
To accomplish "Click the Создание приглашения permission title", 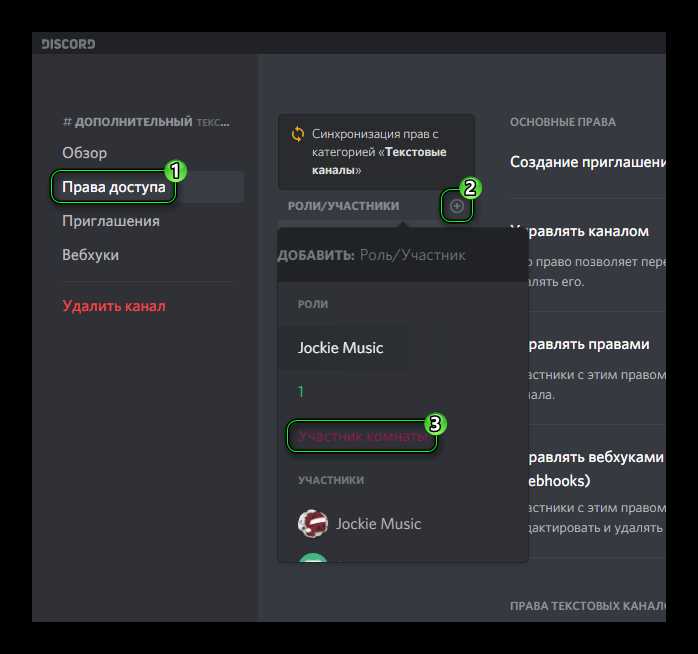I will click(x=588, y=162).
